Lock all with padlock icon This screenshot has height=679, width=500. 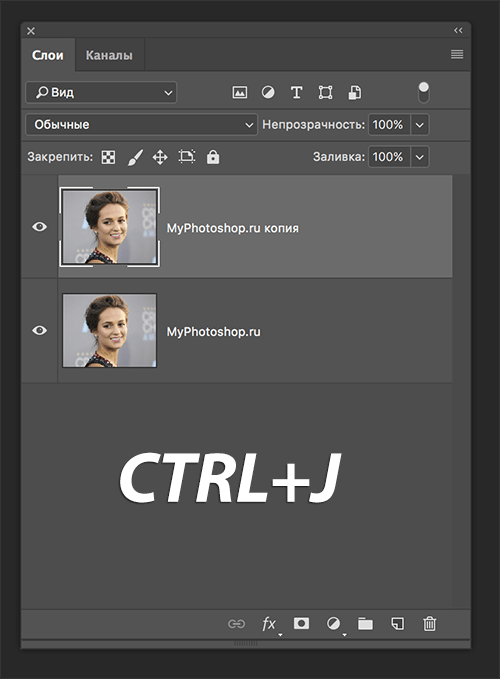213,157
